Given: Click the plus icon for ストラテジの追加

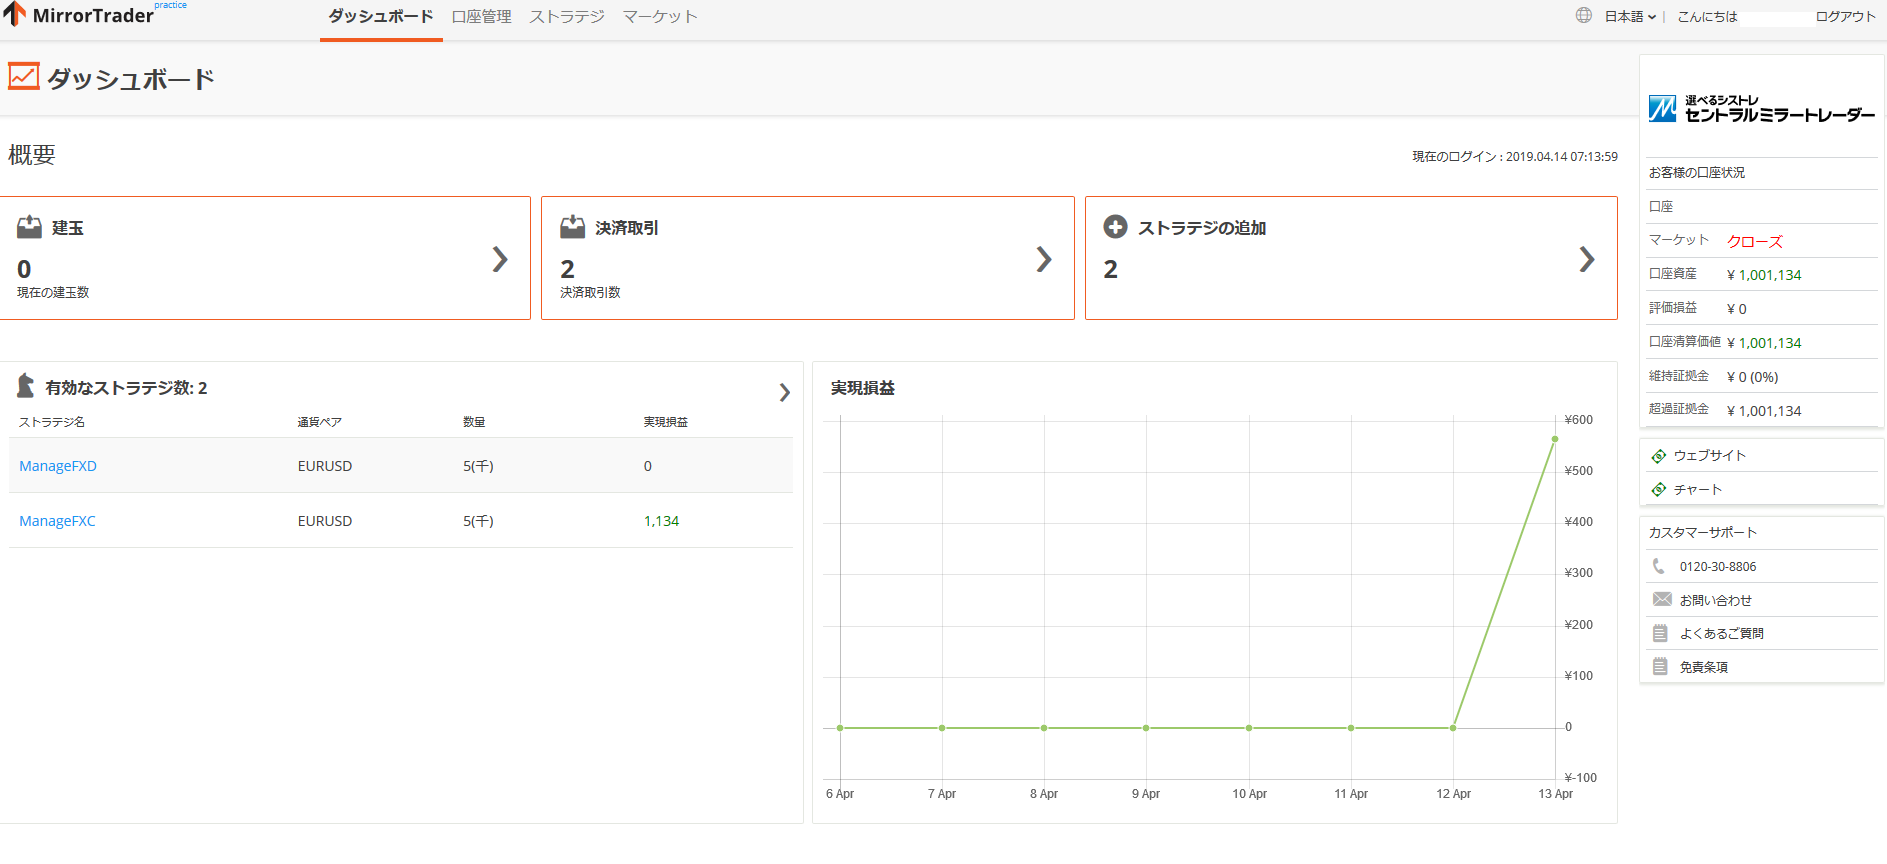Looking at the screenshot, I should pos(1115,227).
